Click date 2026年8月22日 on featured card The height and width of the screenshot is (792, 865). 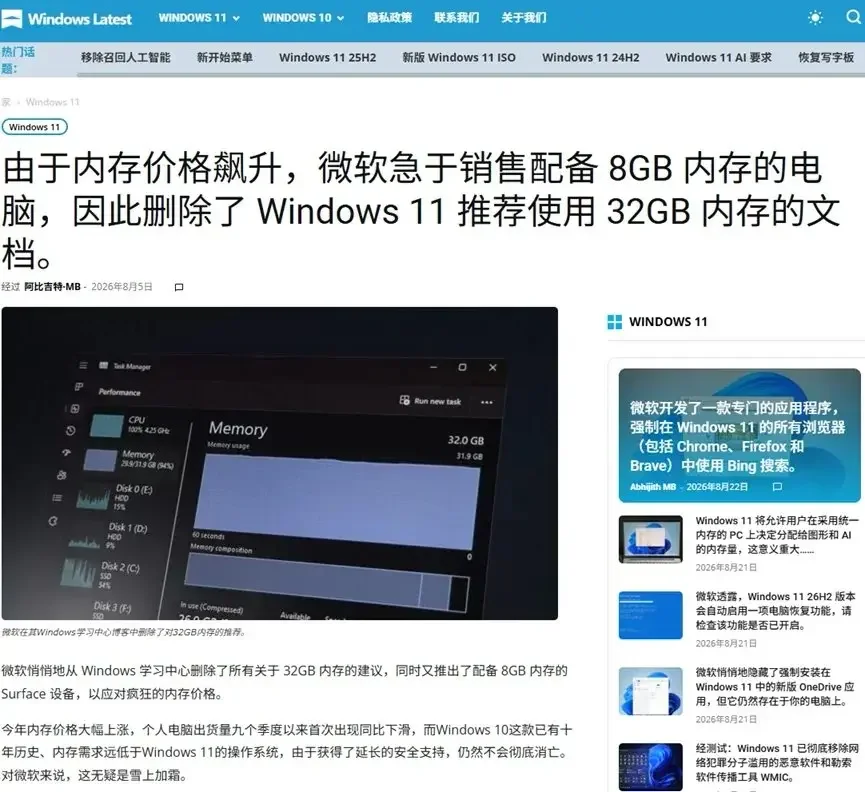(717, 487)
